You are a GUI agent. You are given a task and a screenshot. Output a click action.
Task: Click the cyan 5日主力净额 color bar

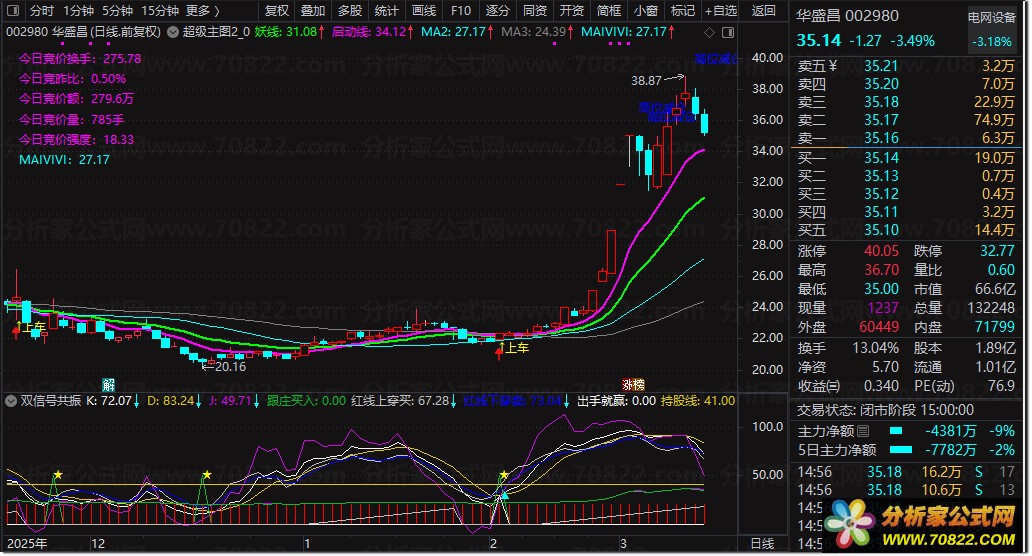click(x=902, y=450)
